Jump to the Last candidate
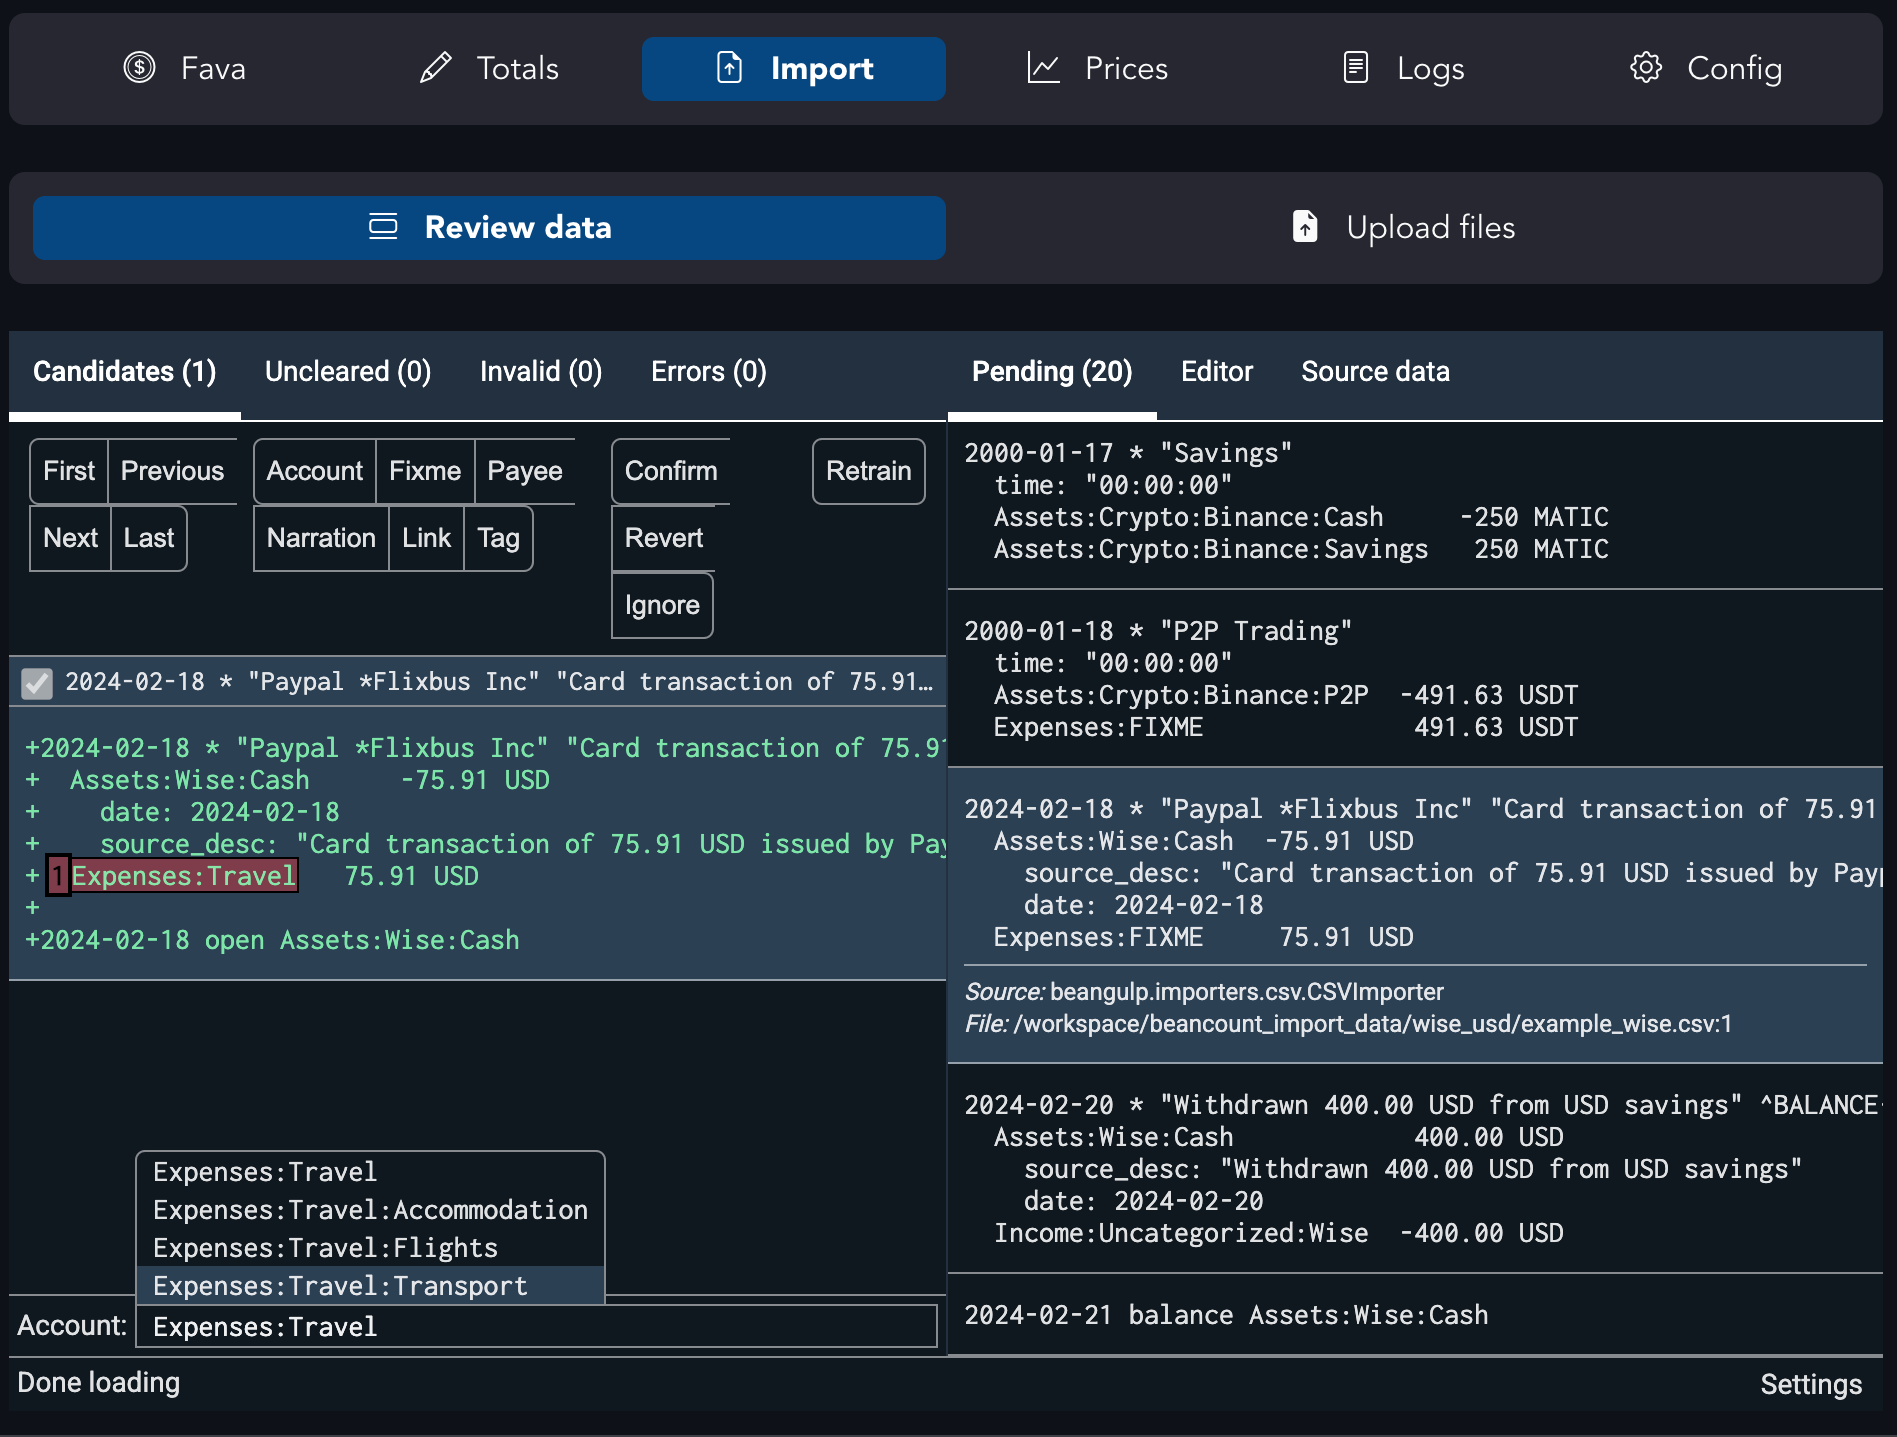This screenshot has width=1897, height=1437. click(x=149, y=538)
